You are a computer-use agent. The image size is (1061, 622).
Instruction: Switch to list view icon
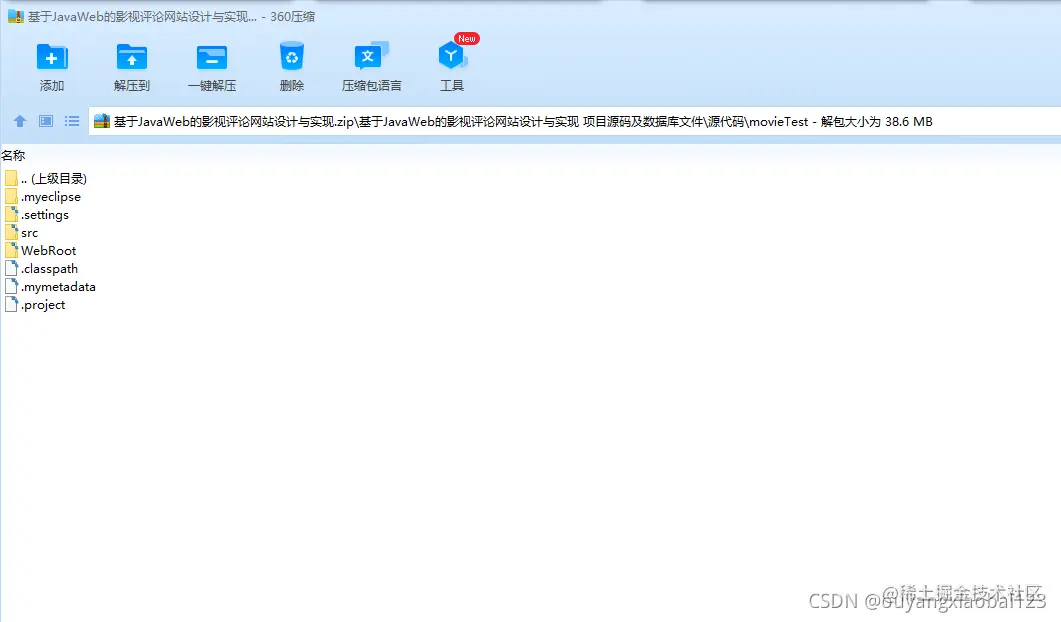tap(72, 121)
